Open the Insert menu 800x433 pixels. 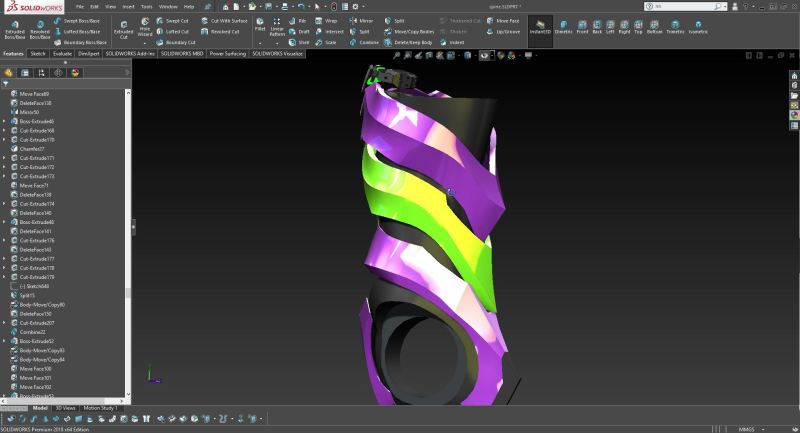(x=129, y=7)
